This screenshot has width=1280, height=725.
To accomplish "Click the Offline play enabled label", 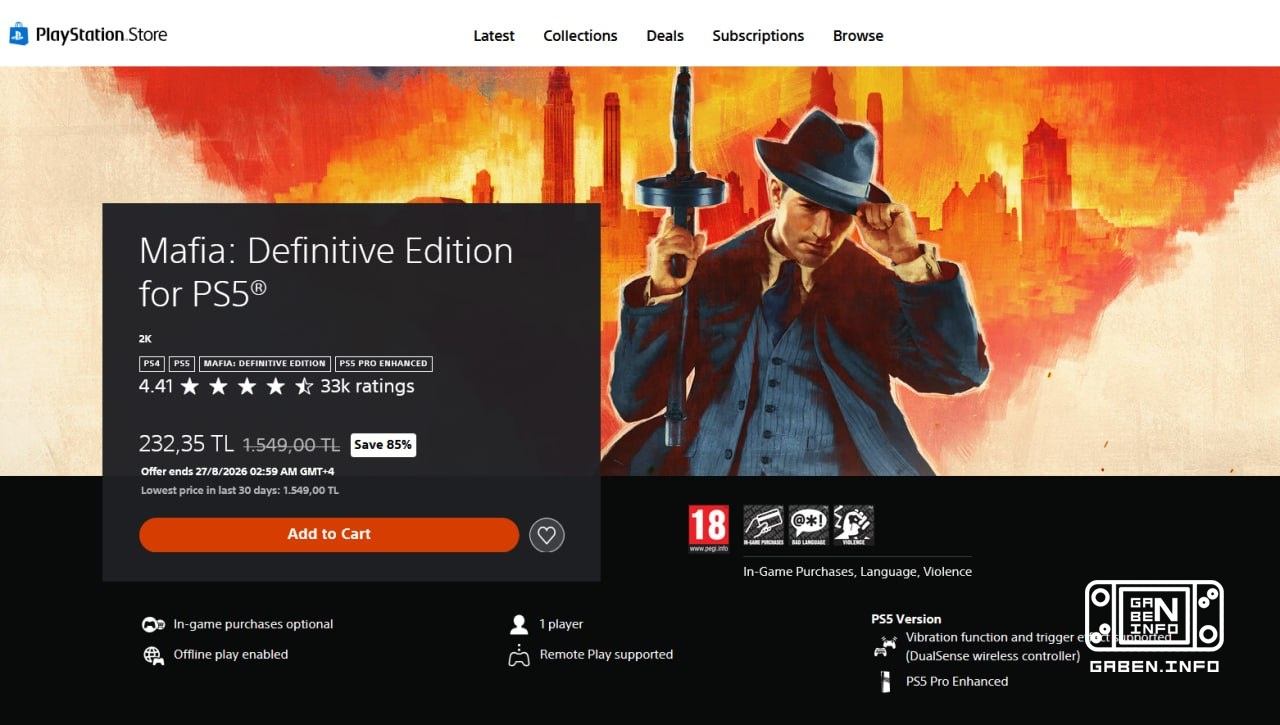I will click(231, 655).
